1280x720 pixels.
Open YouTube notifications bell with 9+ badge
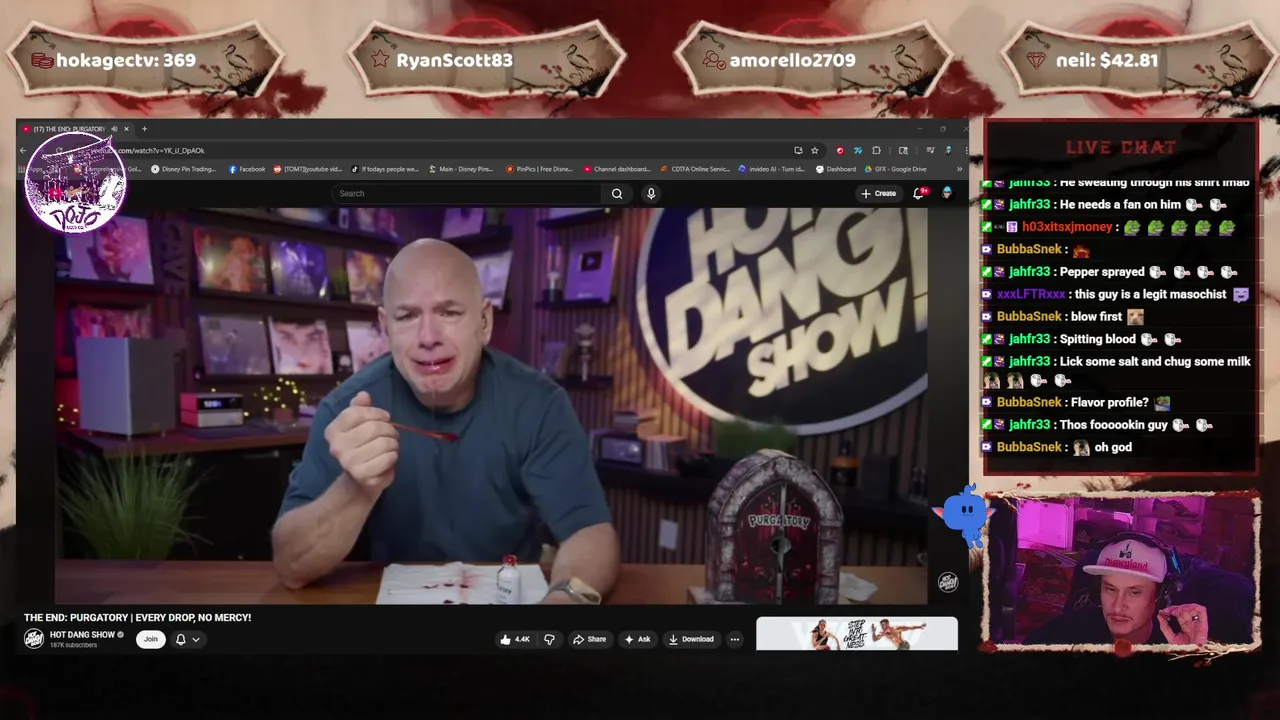(919, 193)
